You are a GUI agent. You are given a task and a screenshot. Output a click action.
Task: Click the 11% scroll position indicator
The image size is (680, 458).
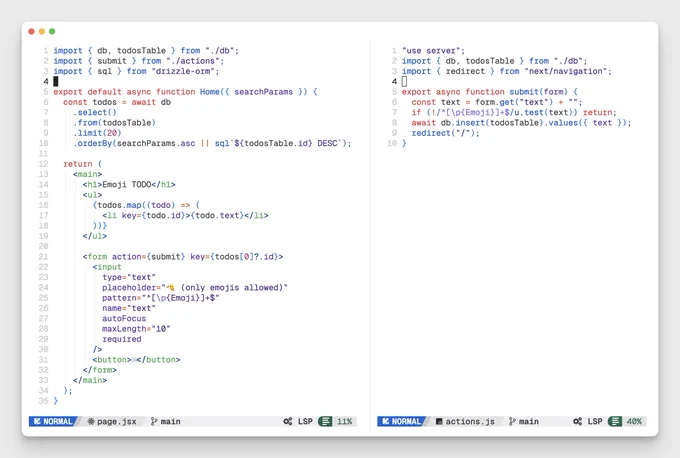[345, 421]
